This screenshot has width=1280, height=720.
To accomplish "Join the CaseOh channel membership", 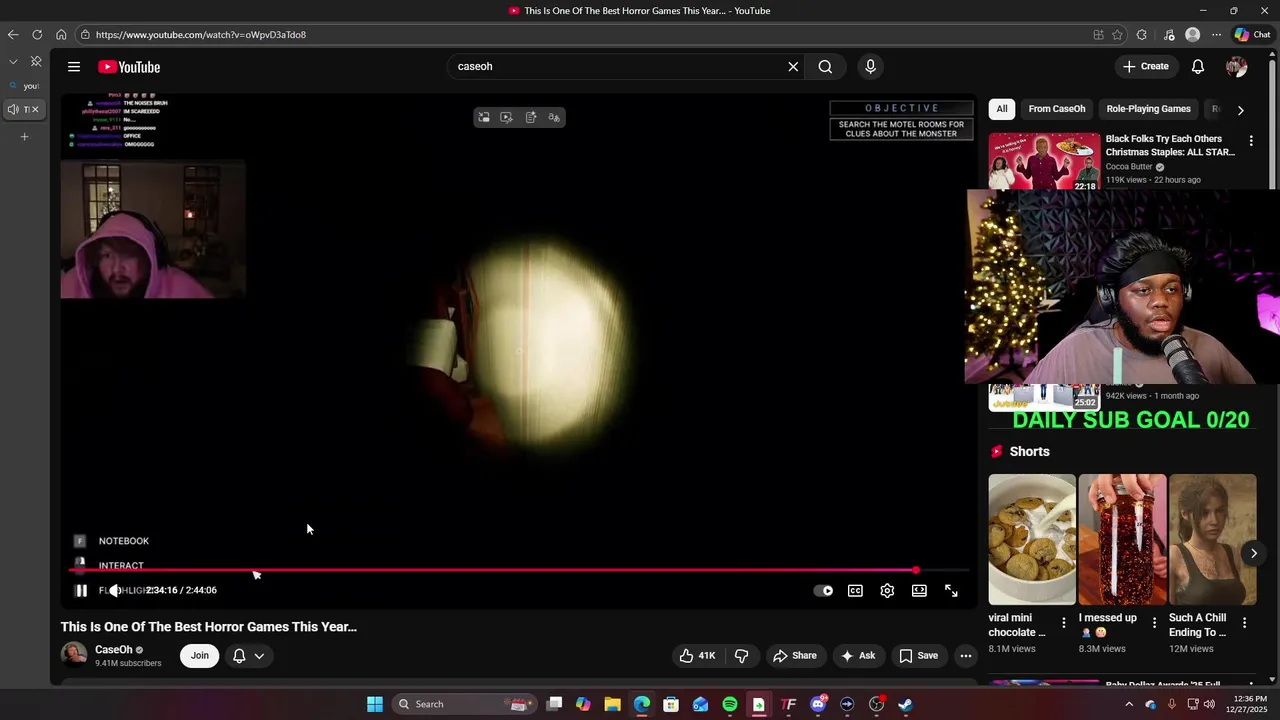I will (200, 656).
